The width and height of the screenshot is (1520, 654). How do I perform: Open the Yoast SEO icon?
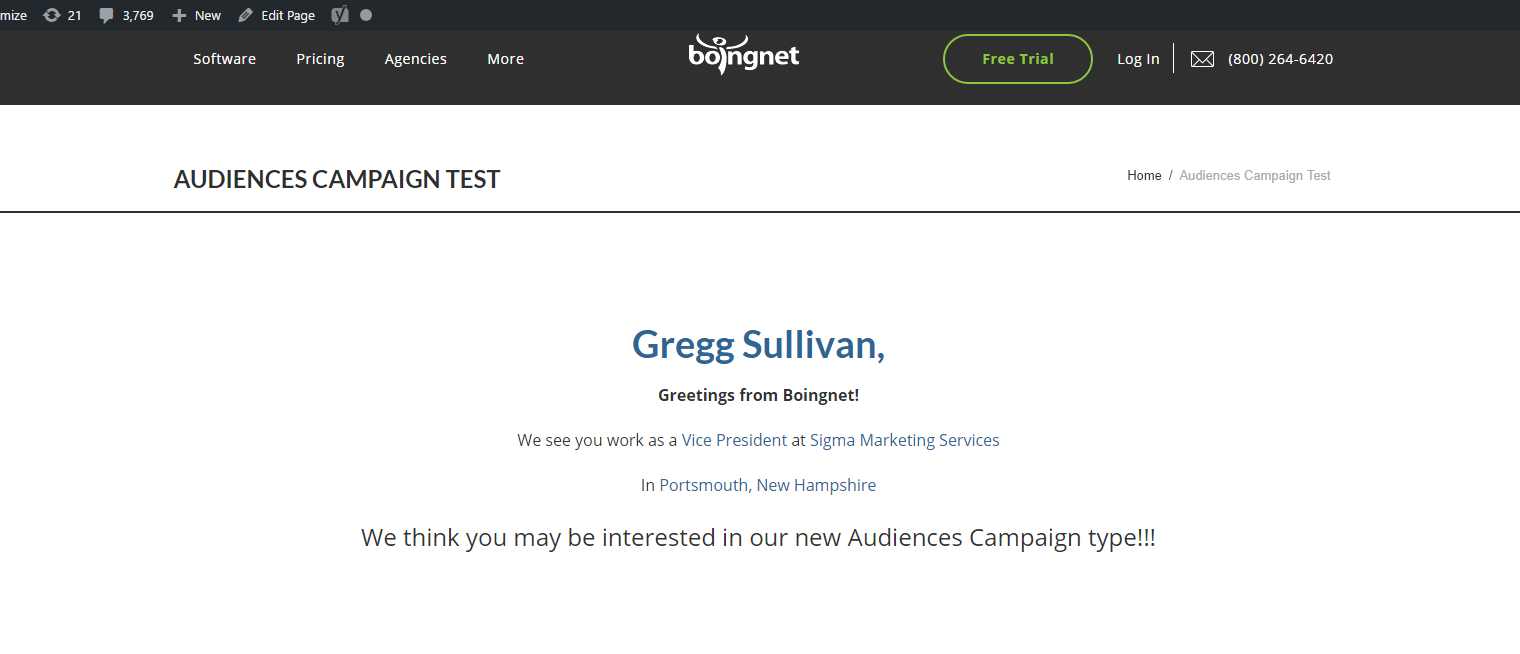[340, 15]
